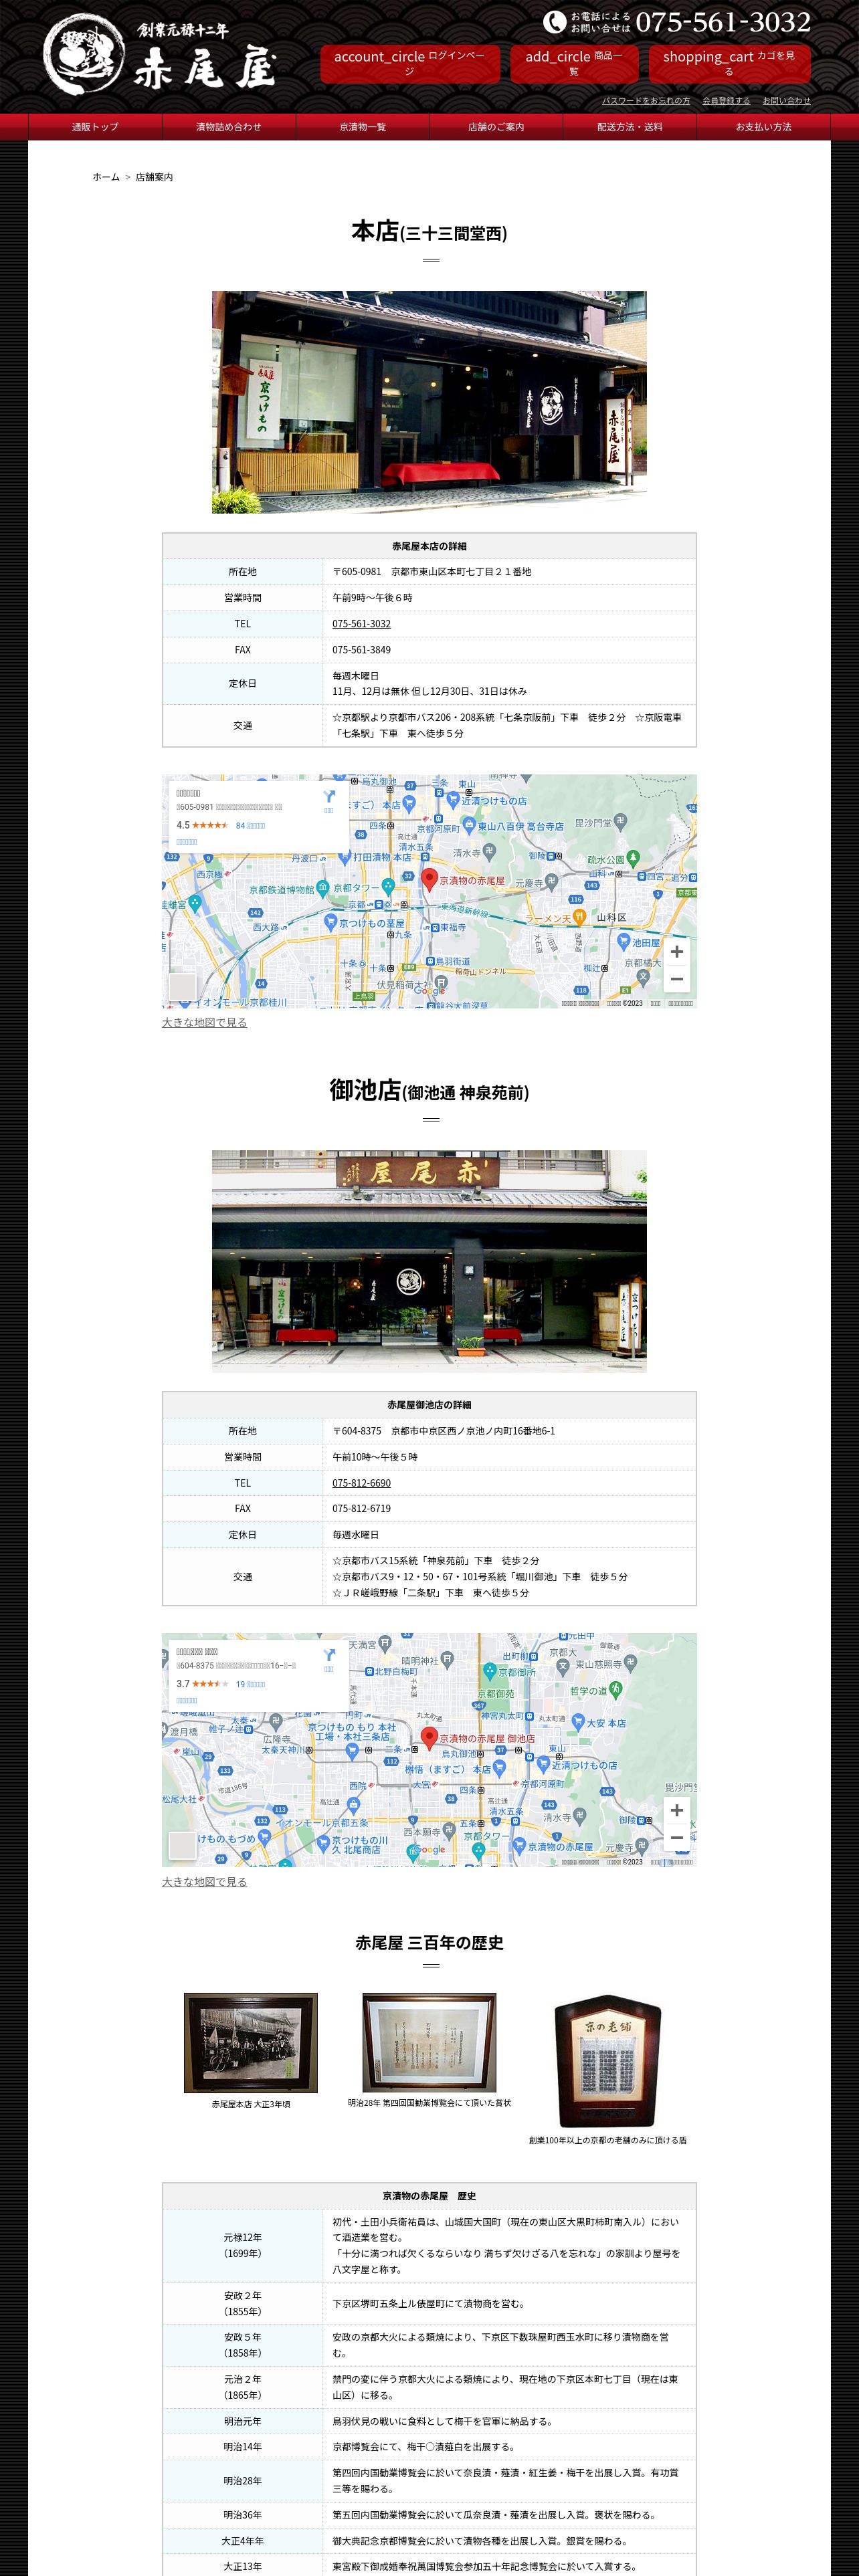Click red pin 京漬物の赤尾屋 御池店 on map
Viewport: 859px width, 2576px height.
(x=429, y=1738)
